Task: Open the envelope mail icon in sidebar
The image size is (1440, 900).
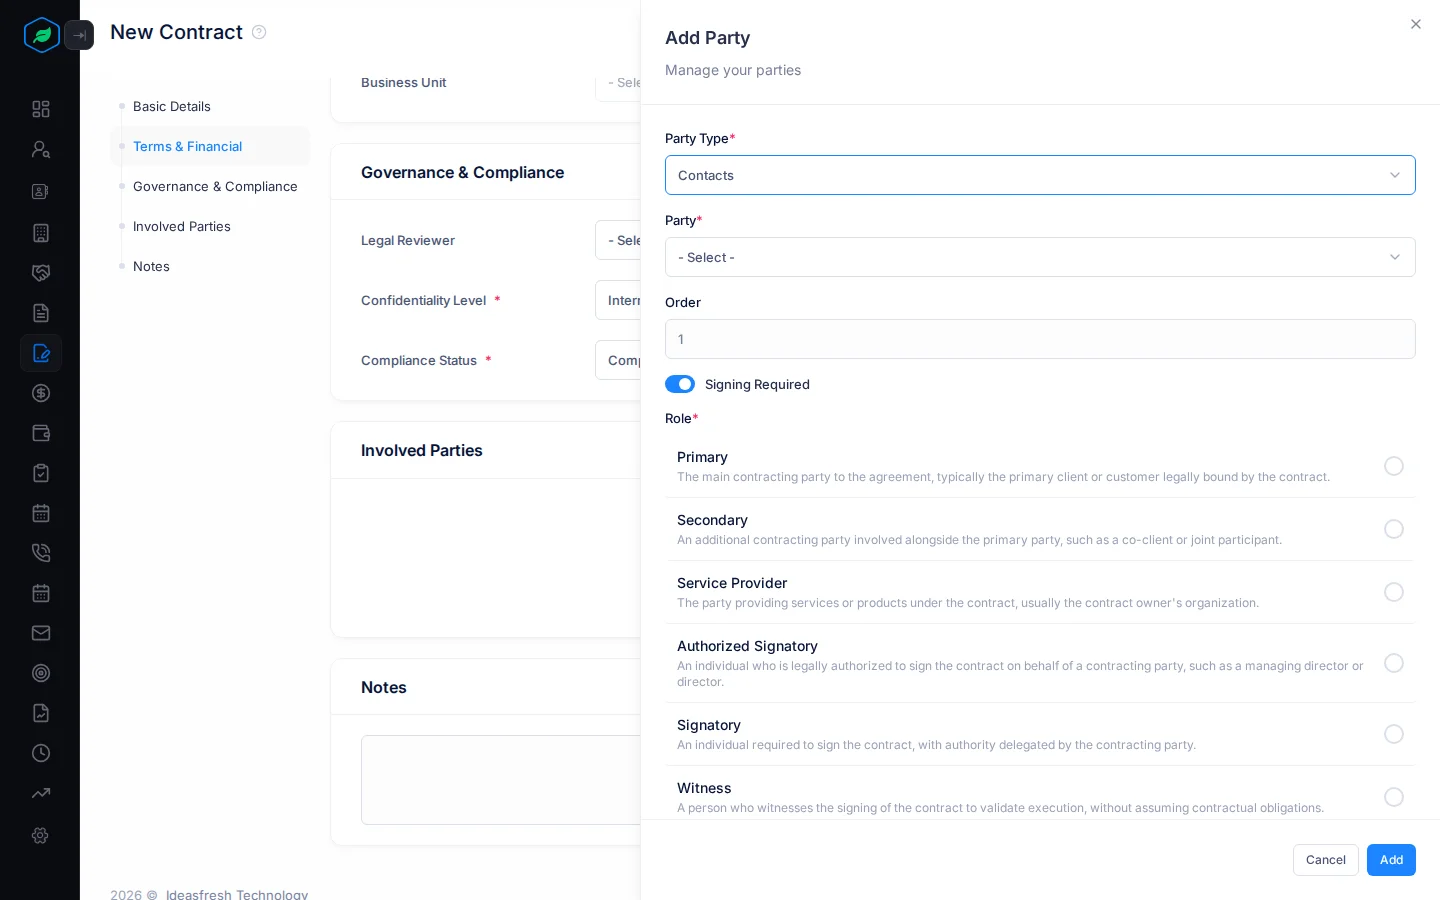Action: [41, 633]
